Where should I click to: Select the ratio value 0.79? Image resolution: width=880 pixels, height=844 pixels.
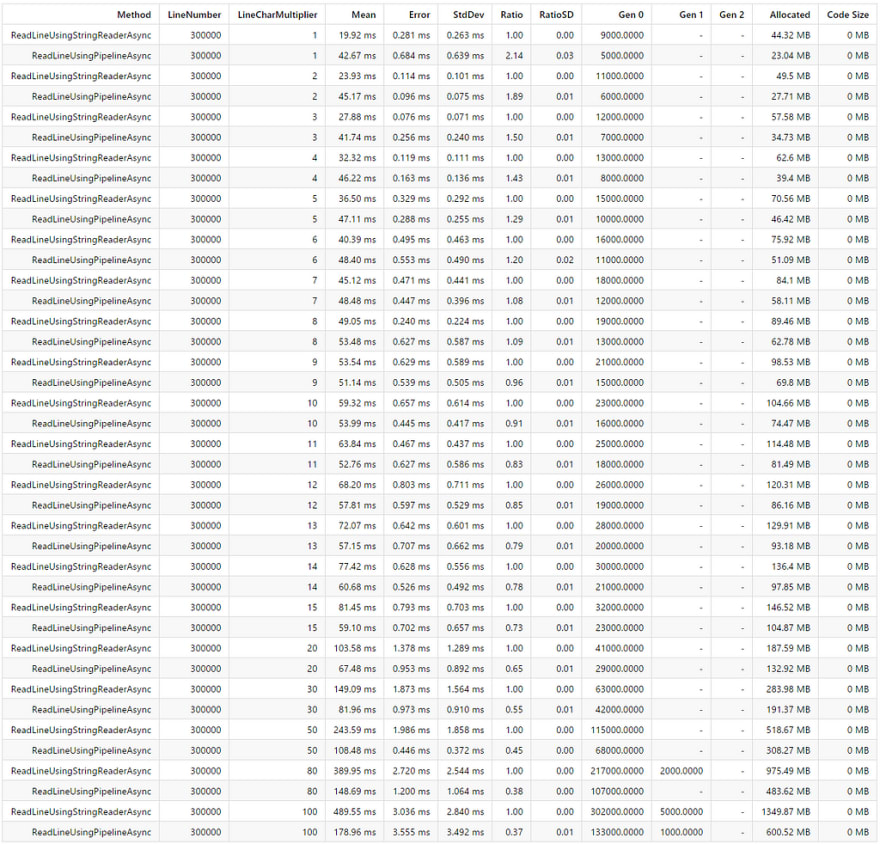pos(514,546)
